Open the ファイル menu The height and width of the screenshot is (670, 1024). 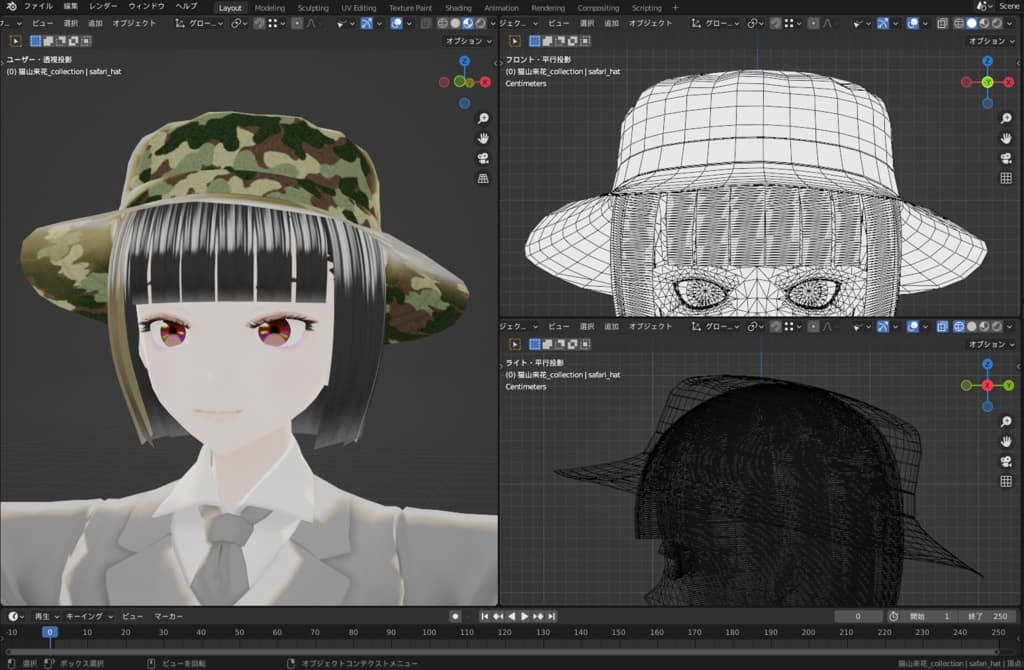point(38,7)
